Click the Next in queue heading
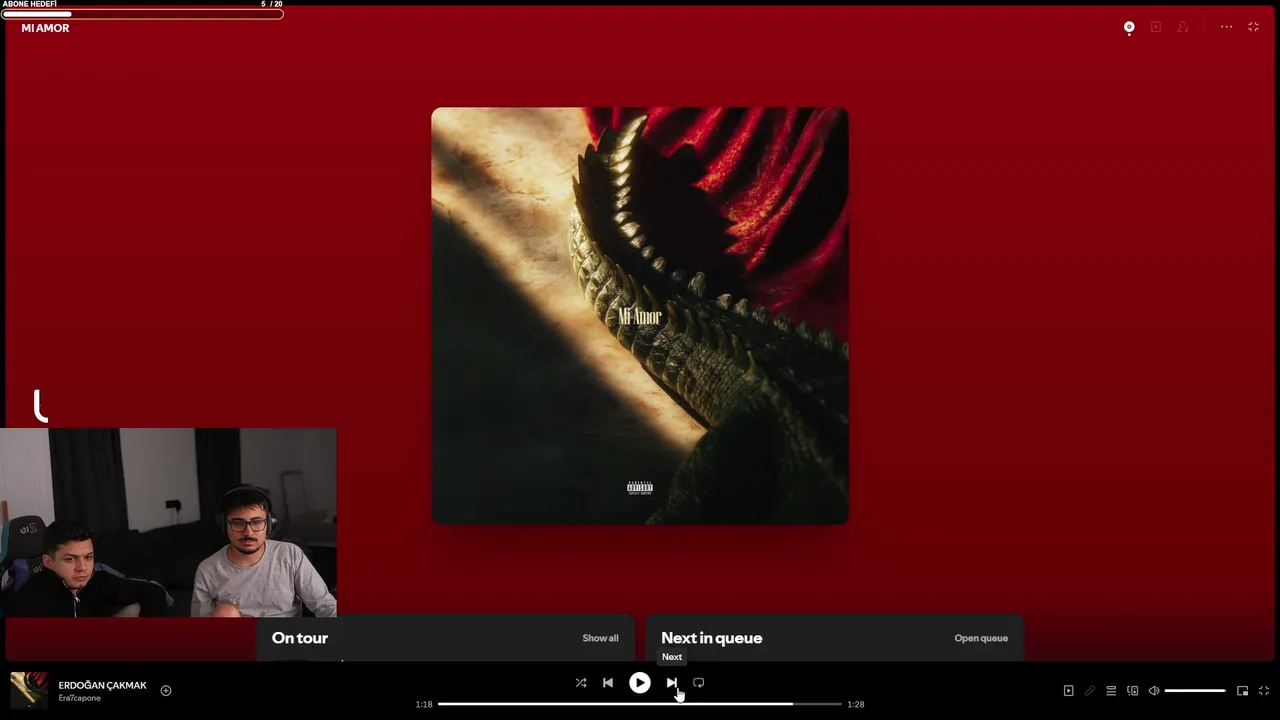This screenshot has height=720, width=1280. [x=711, y=638]
